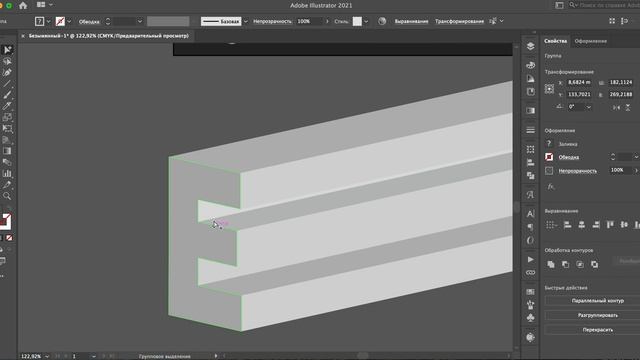Select the Column Graph tool
This screenshot has width=640, height=360.
click(7, 173)
